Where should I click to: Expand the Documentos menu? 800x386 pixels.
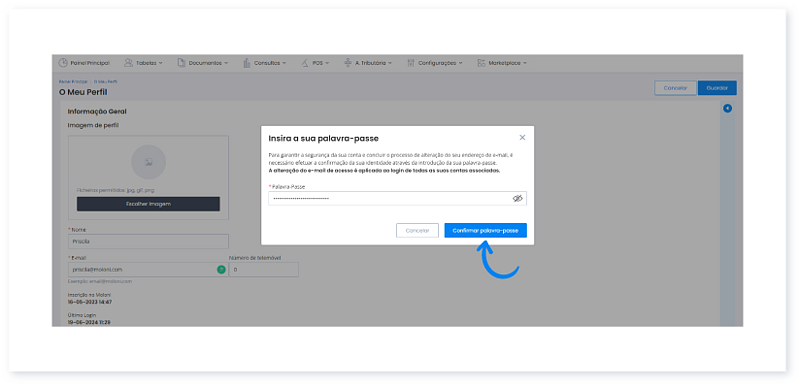[x=203, y=63]
